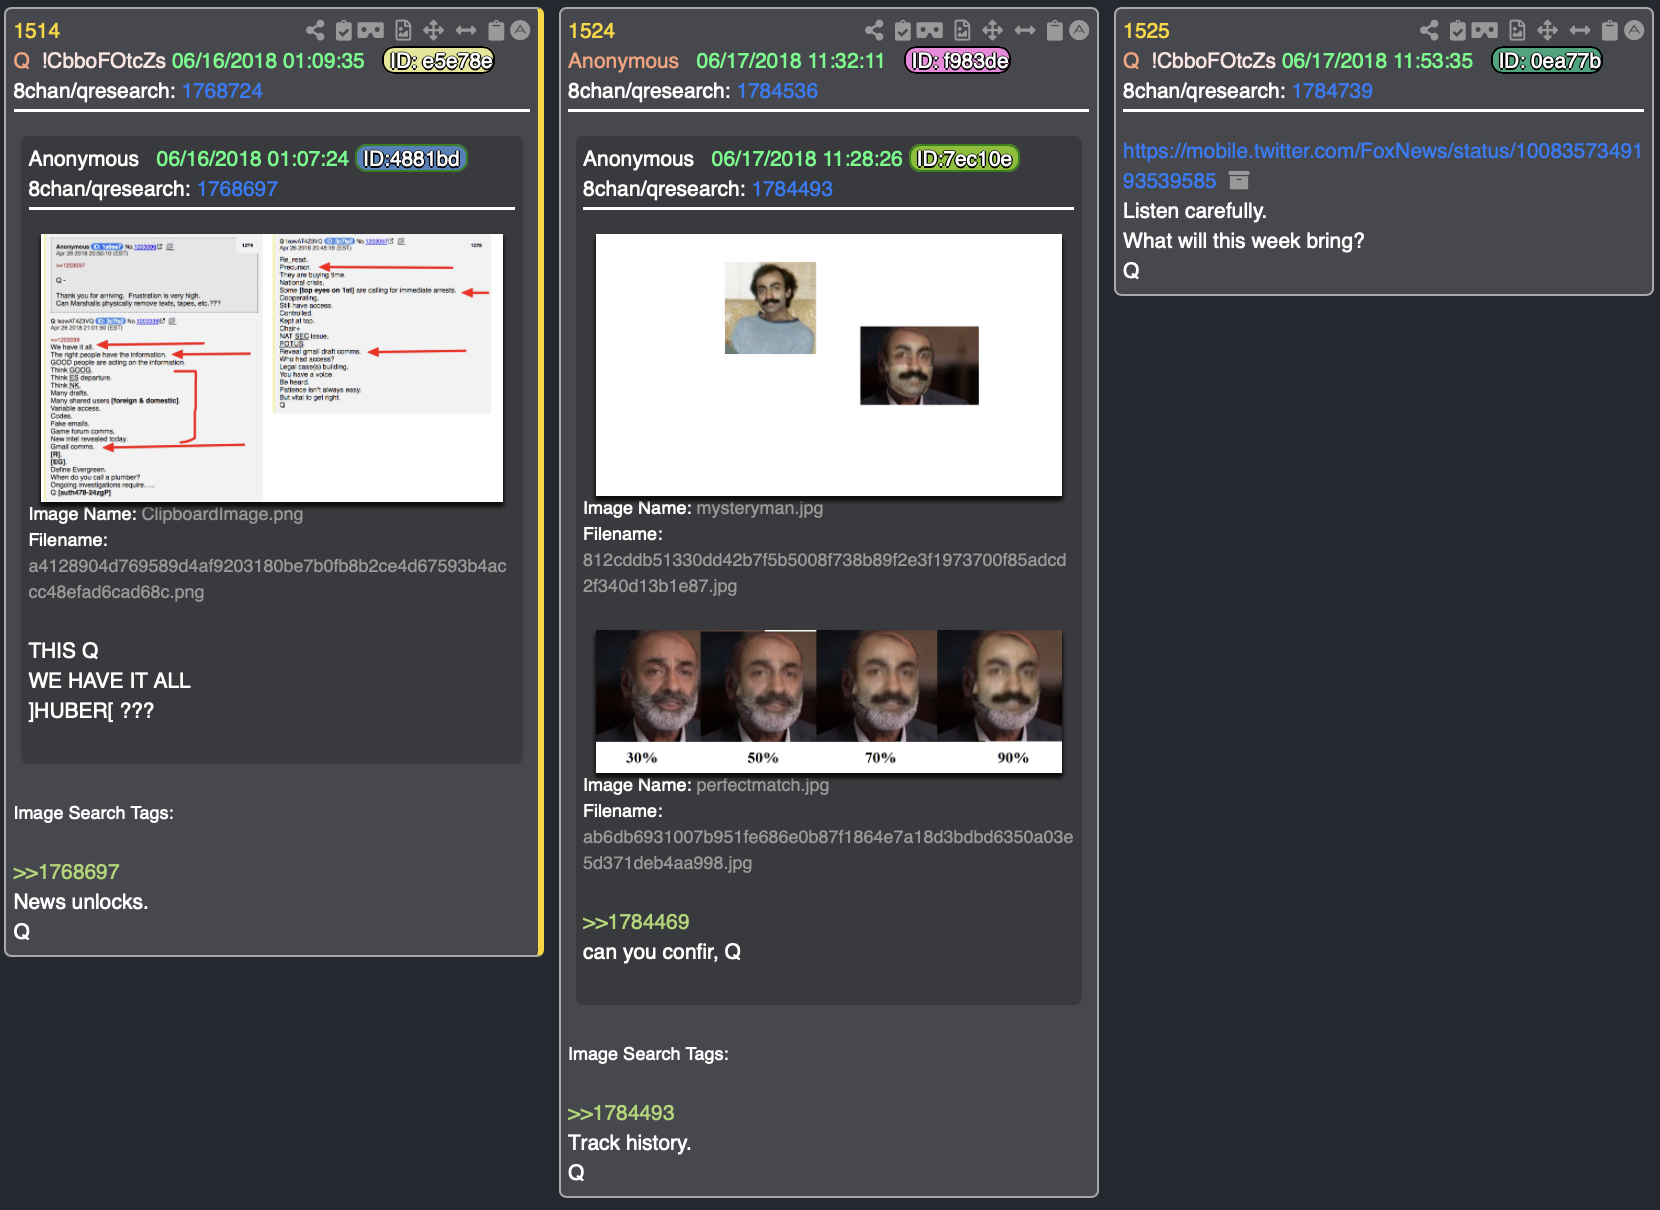Follow green reply reference >>1784493
1660x1210 pixels.
click(x=621, y=1113)
